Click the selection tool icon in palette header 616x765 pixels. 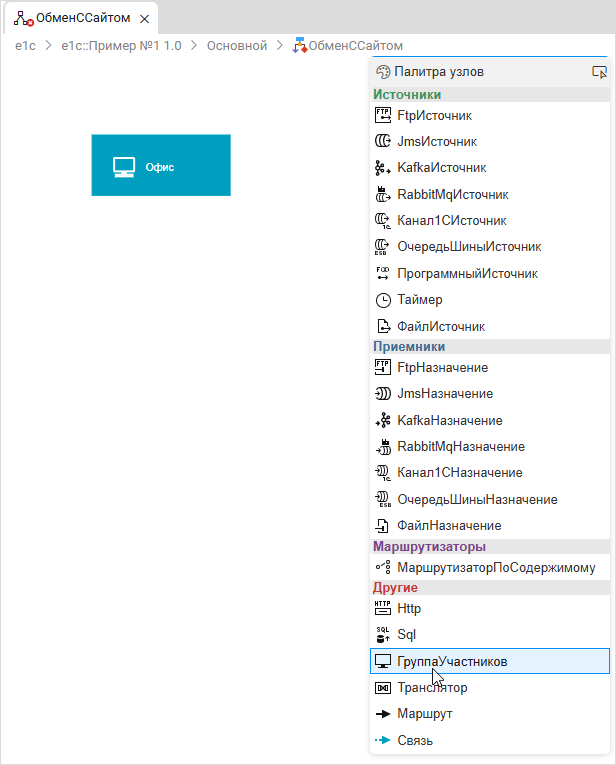[599, 72]
